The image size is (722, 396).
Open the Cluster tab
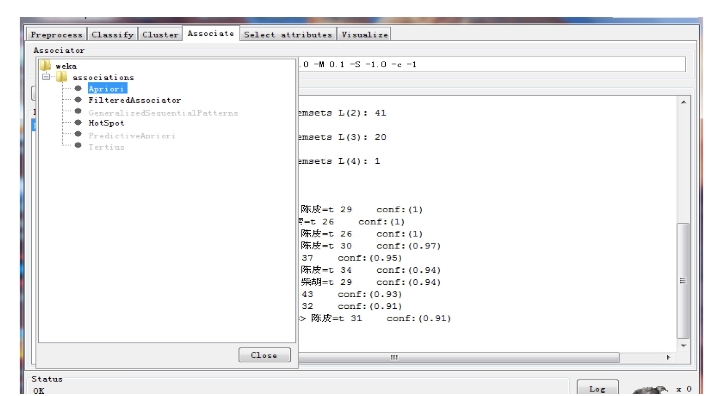(160, 35)
